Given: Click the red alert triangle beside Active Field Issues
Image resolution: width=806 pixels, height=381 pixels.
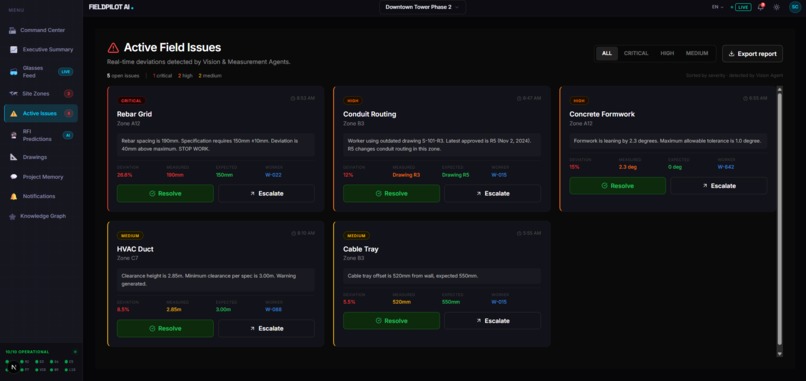Looking at the screenshot, I should click(113, 48).
